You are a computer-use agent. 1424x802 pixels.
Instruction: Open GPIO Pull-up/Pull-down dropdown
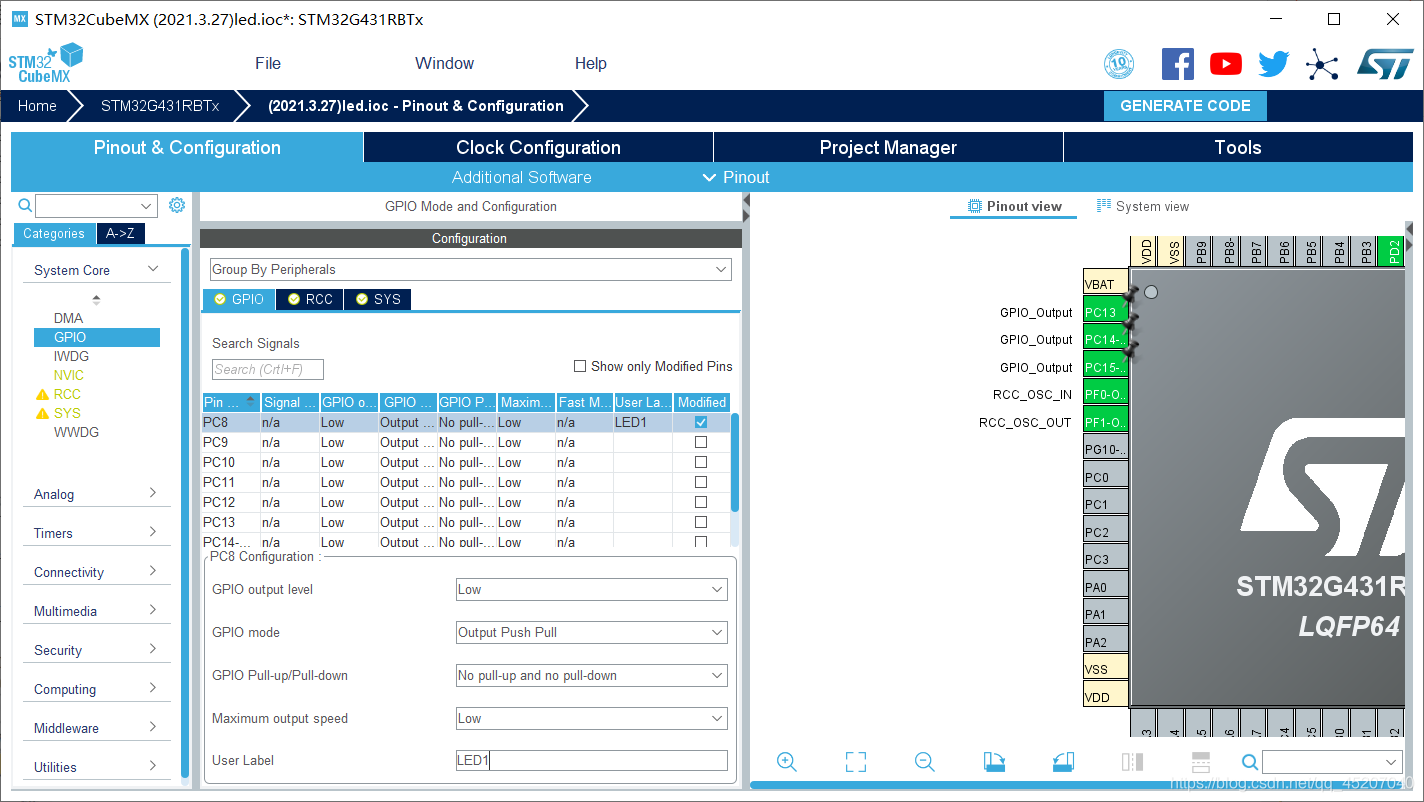(591, 675)
